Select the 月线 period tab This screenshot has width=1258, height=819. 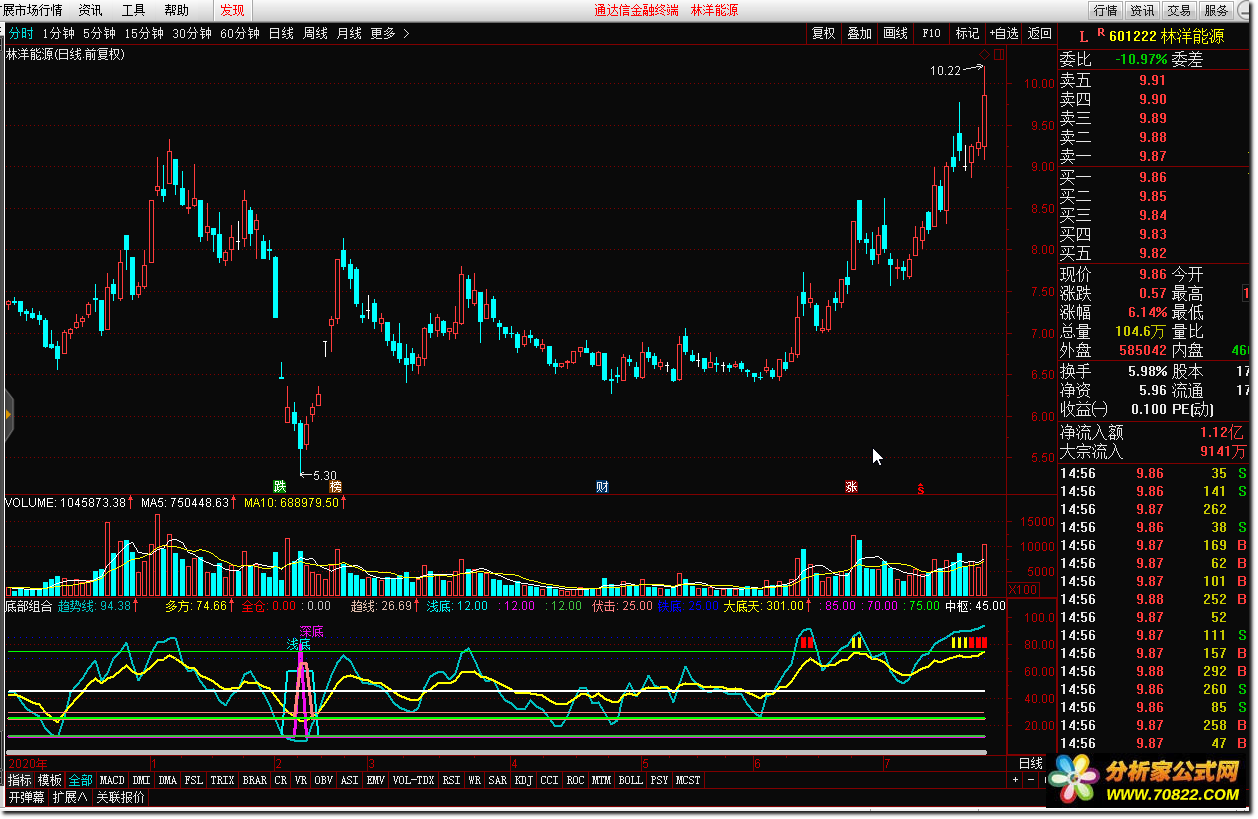click(x=349, y=33)
